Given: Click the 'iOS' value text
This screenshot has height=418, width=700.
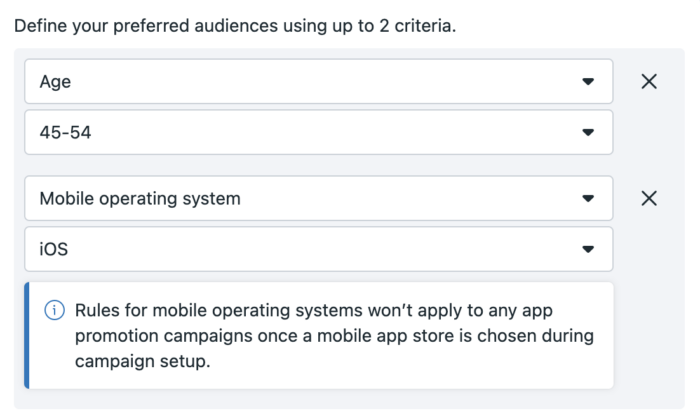Looking at the screenshot, I should pyautogui.click(x=54, y=249).
